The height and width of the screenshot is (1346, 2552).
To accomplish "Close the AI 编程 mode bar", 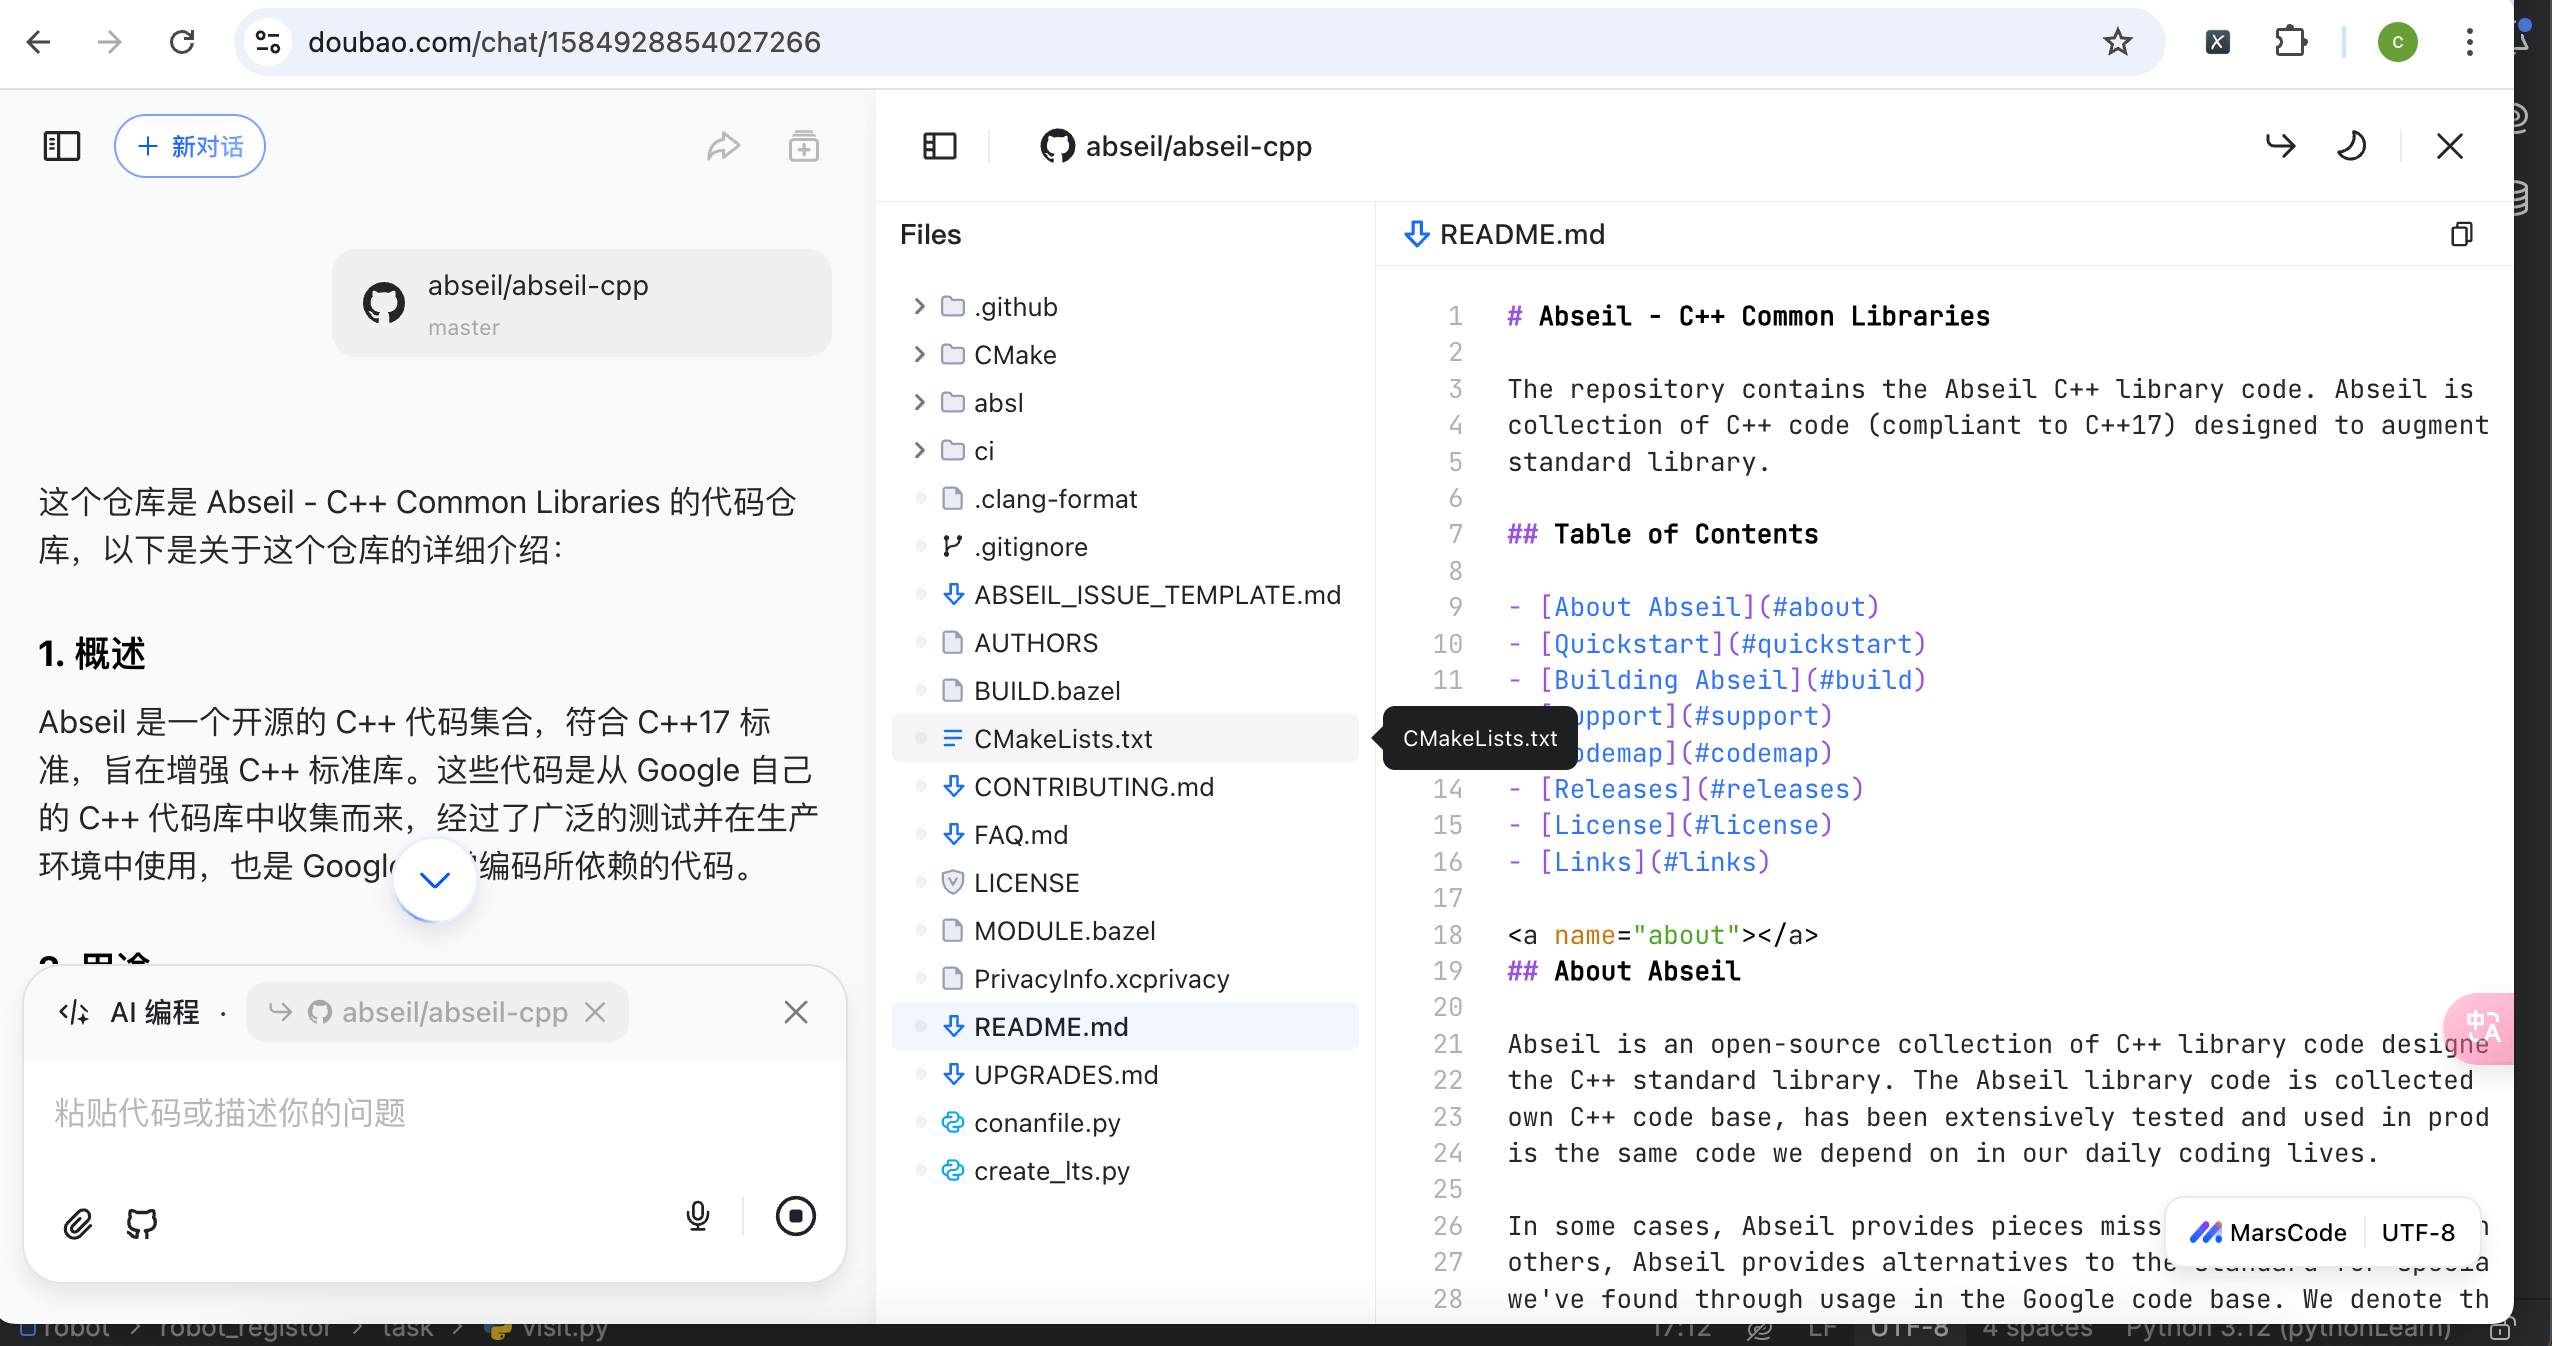I will (x=796, y=1012).
